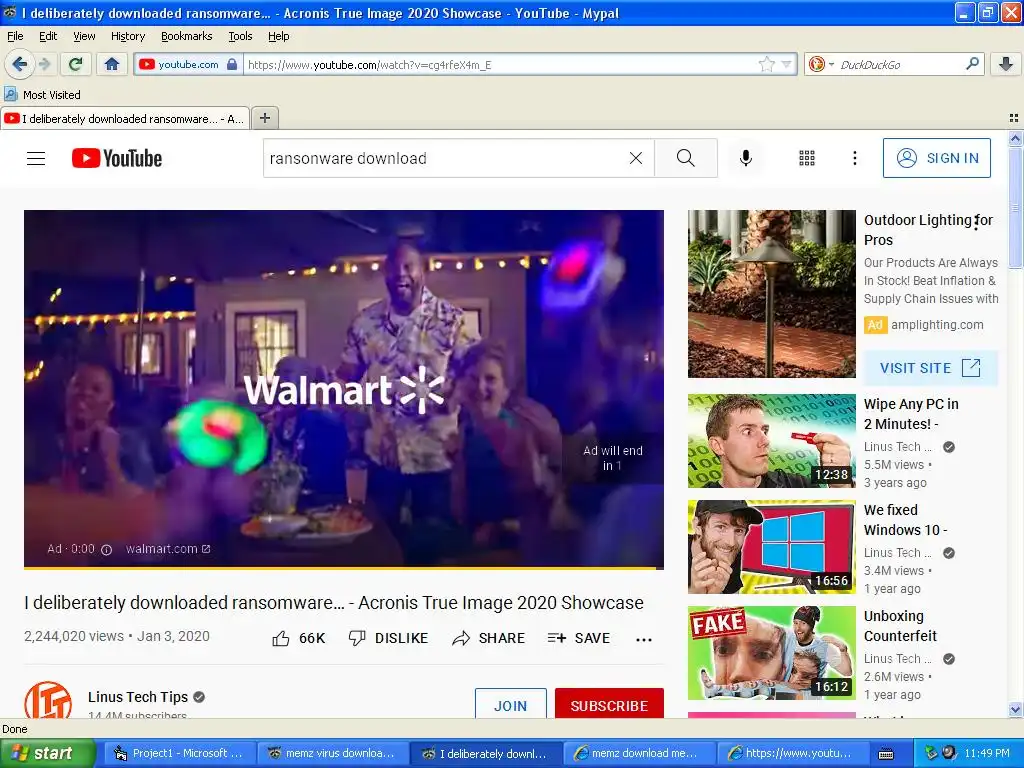Open the browser downloads arrow button
Viewport: 1024px width, 768px height.
pos(1006,64)
